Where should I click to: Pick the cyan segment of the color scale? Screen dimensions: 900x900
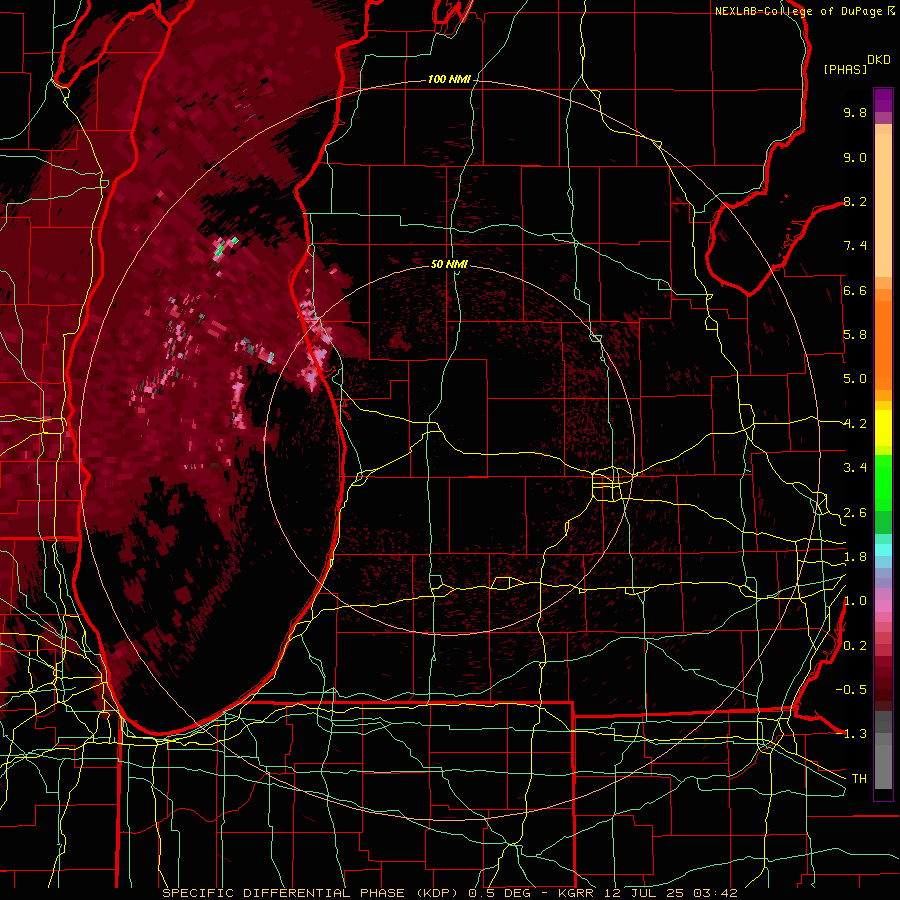coord(883,550)
